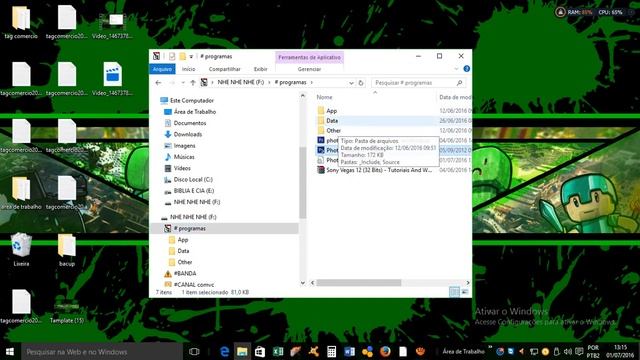Switch to the Gerenciar ribbon tab
This screenshot has height=360, width=640.
click(309, 69)
